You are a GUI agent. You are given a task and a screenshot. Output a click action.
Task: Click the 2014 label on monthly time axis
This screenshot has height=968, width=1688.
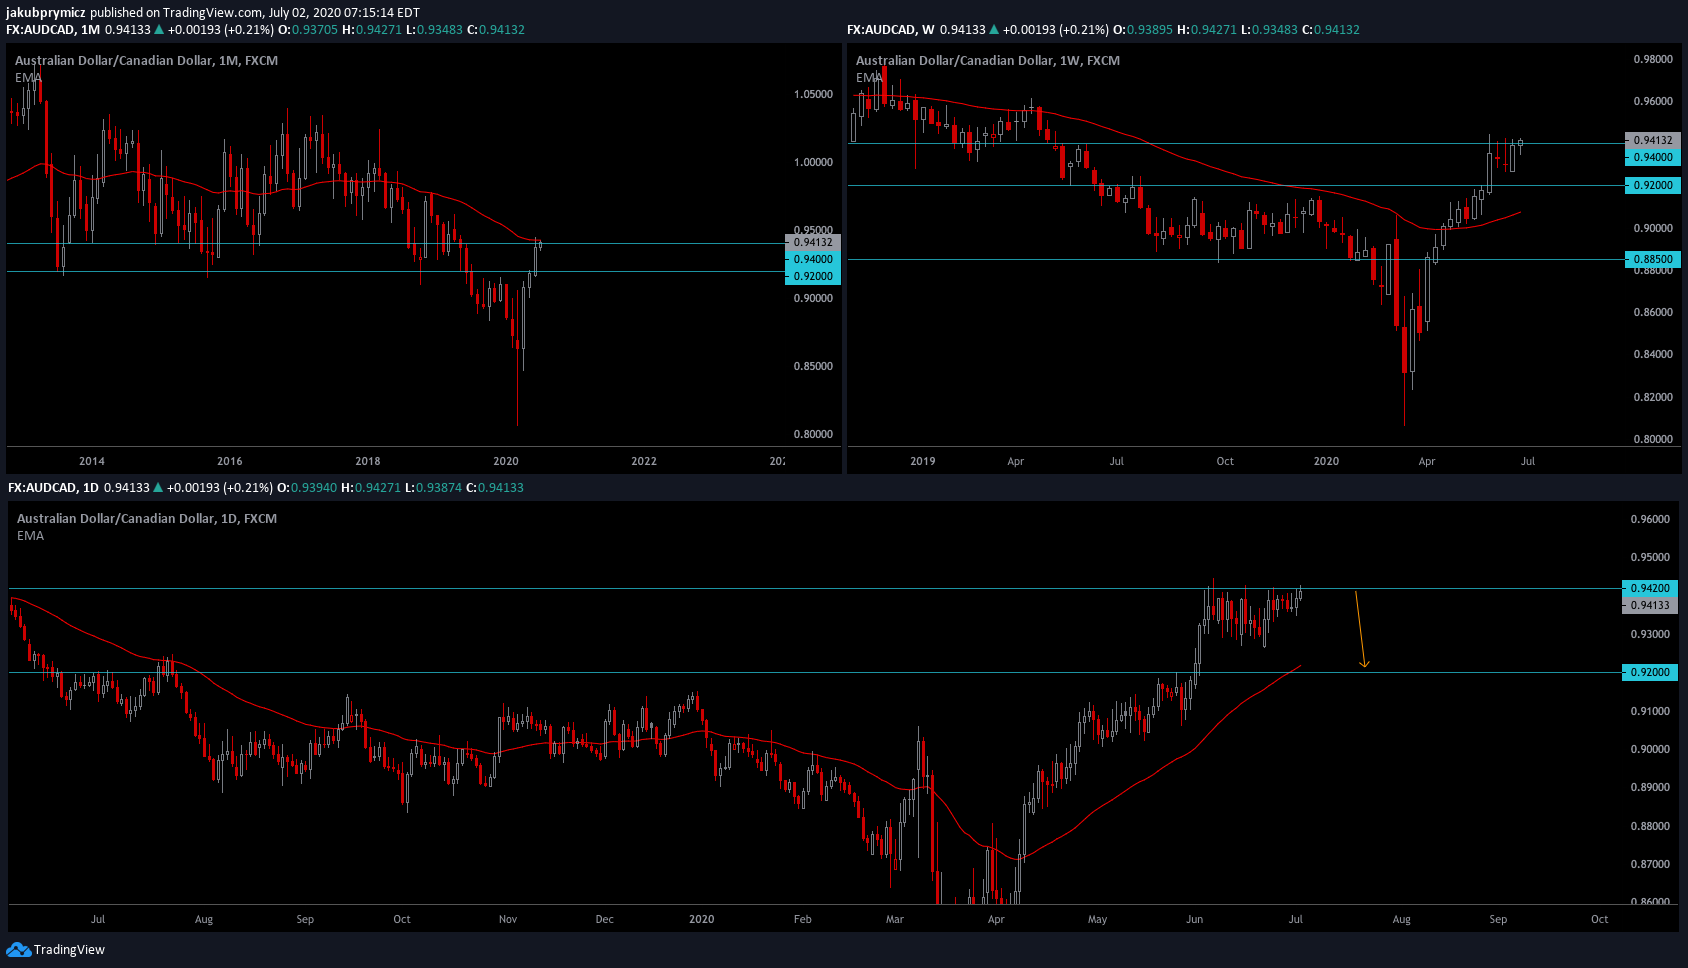[x=92, y=461]
